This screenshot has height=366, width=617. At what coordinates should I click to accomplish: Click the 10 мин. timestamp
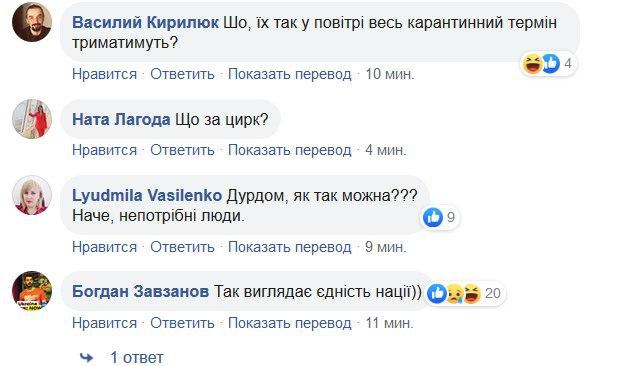pos(390,74)
